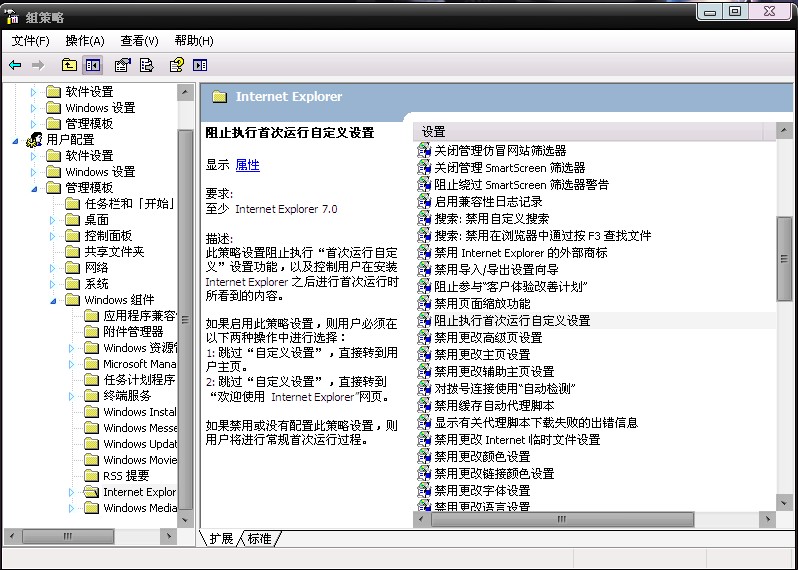Click policy icon for 关闭管理仿冒网站筛选器
The height and width of the screenshot is (570, 798).
pyautogui.click(x=424, y=151)
